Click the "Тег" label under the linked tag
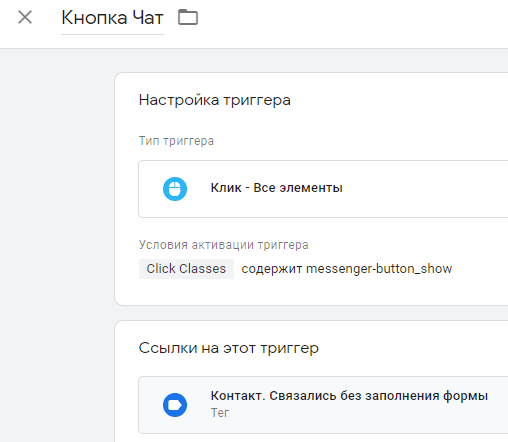 point(220,413)
